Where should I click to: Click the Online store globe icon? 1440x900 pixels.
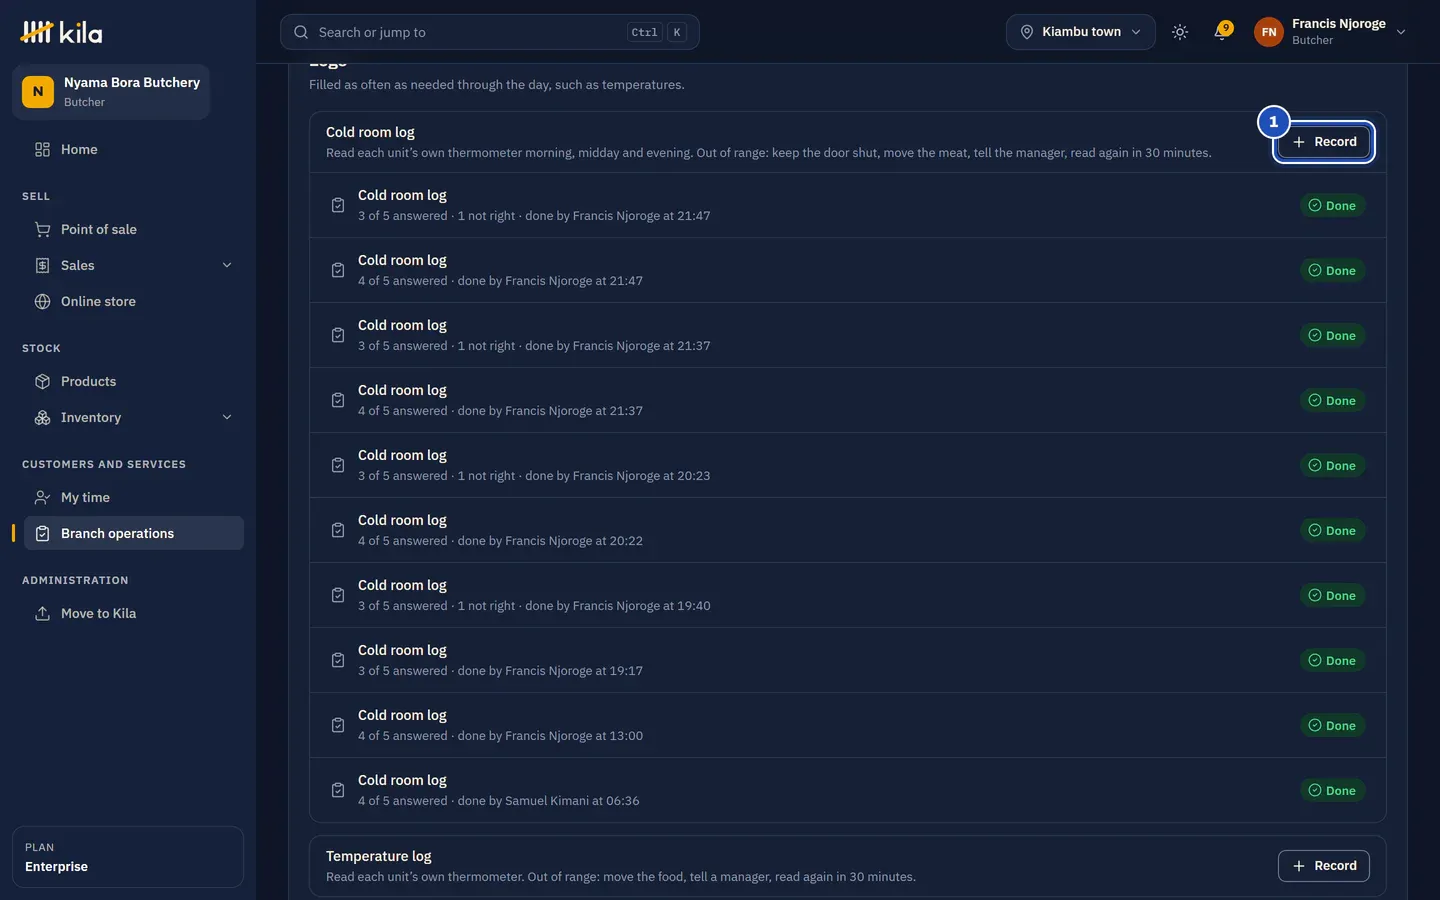(x=42, y=301)
